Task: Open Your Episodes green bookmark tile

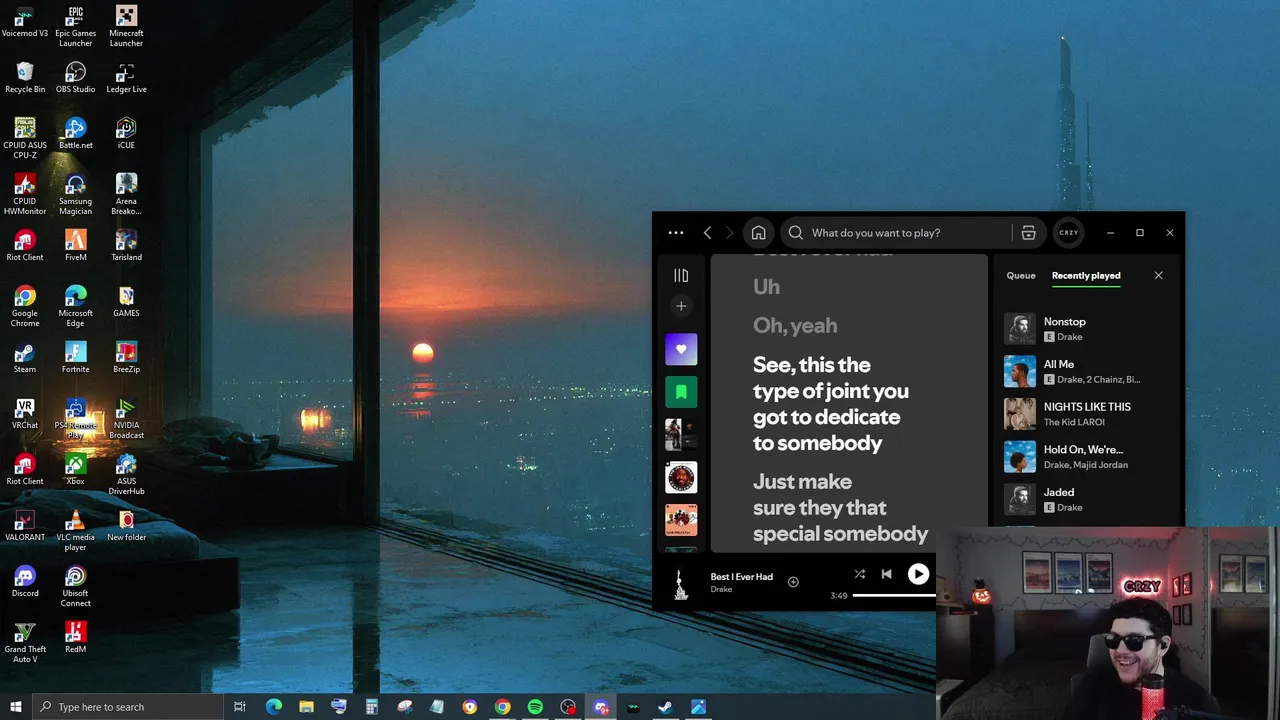Action: click(x=681, y=392)
